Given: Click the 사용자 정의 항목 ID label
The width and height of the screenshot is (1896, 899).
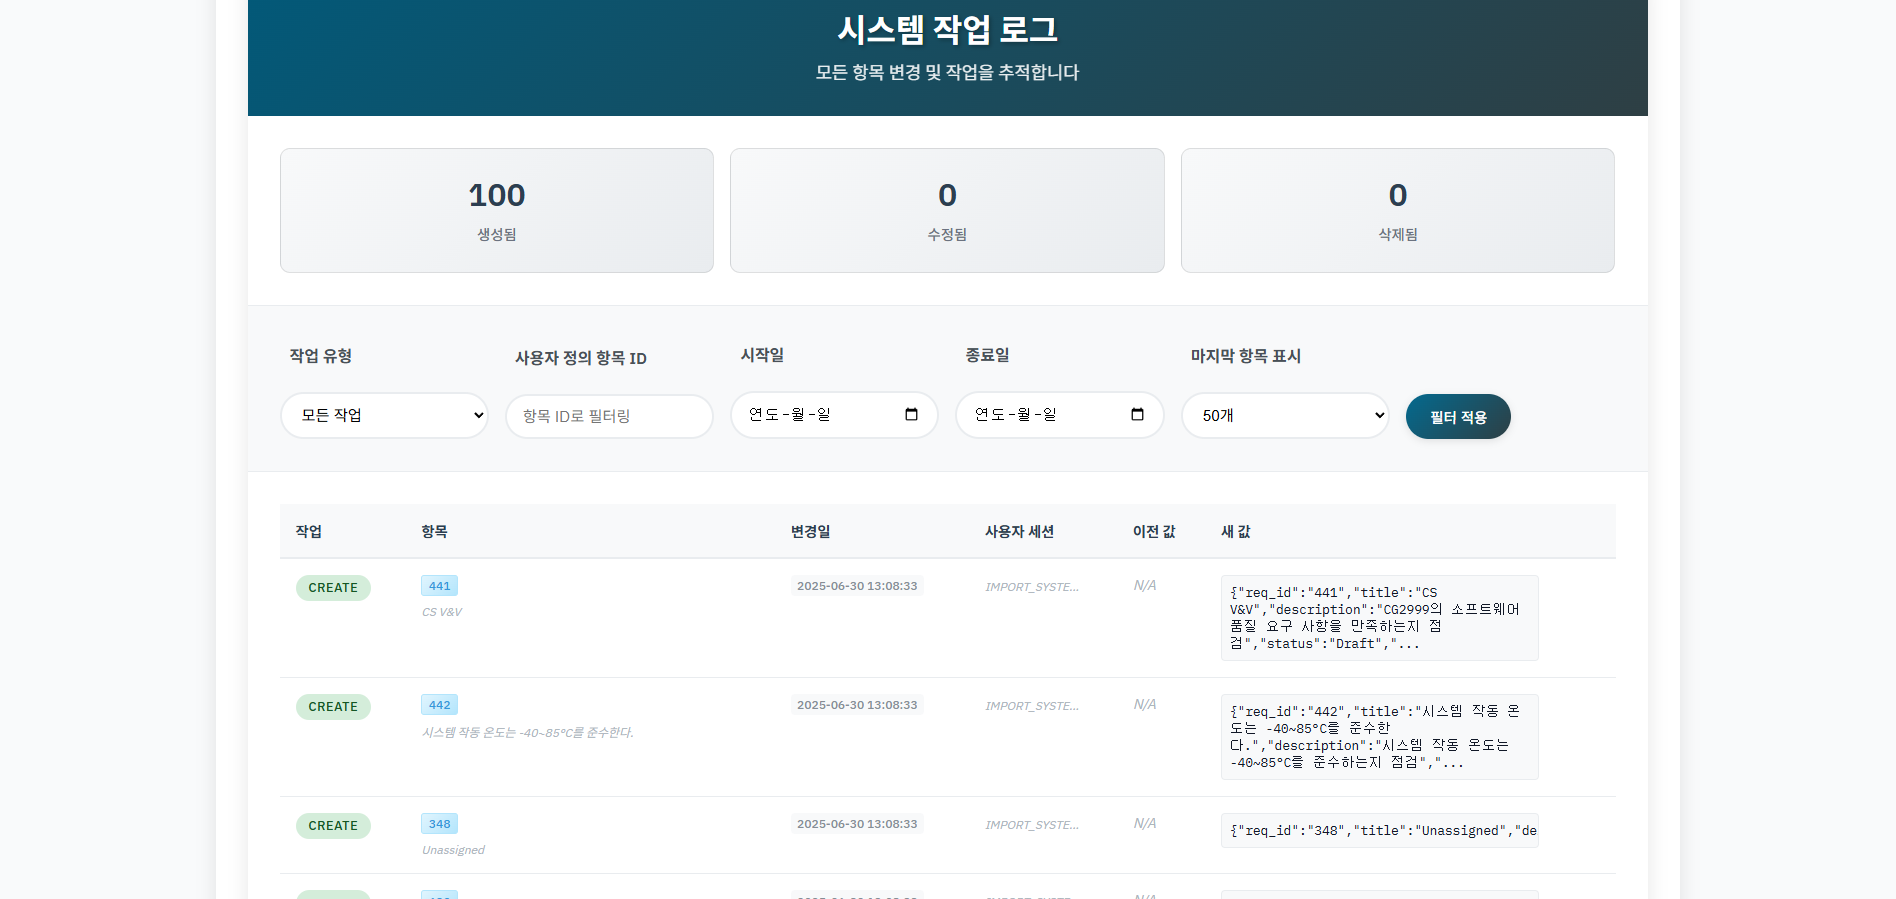Looking at the screenshot, I should coord(580,358).
